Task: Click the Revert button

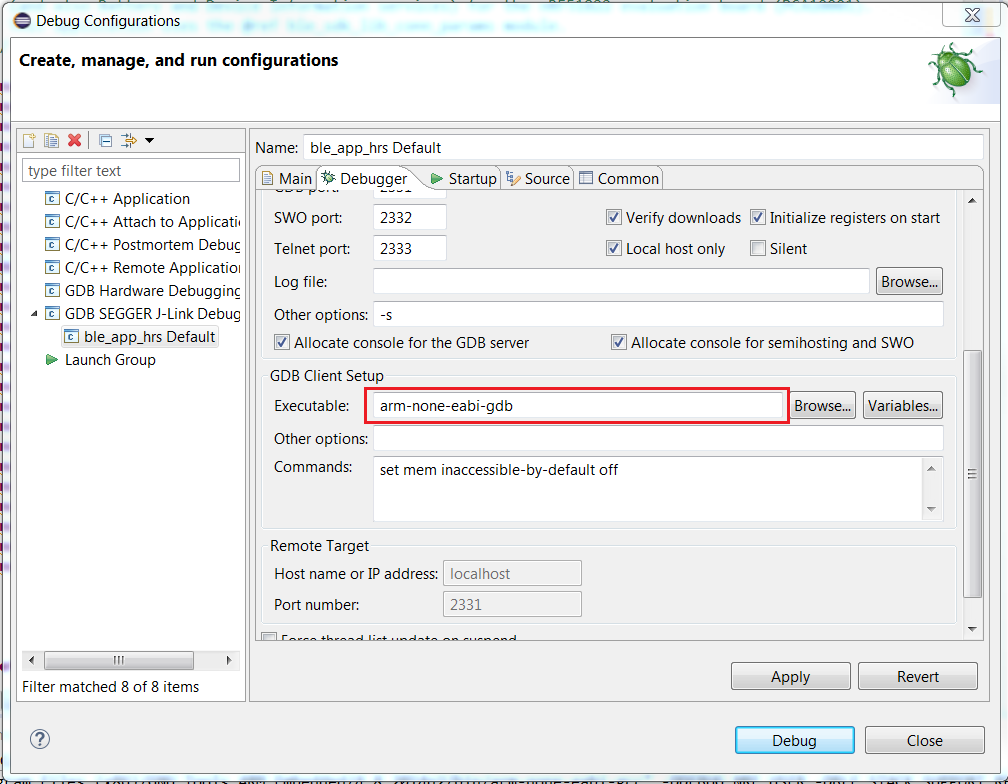Action: pos(917,677)
